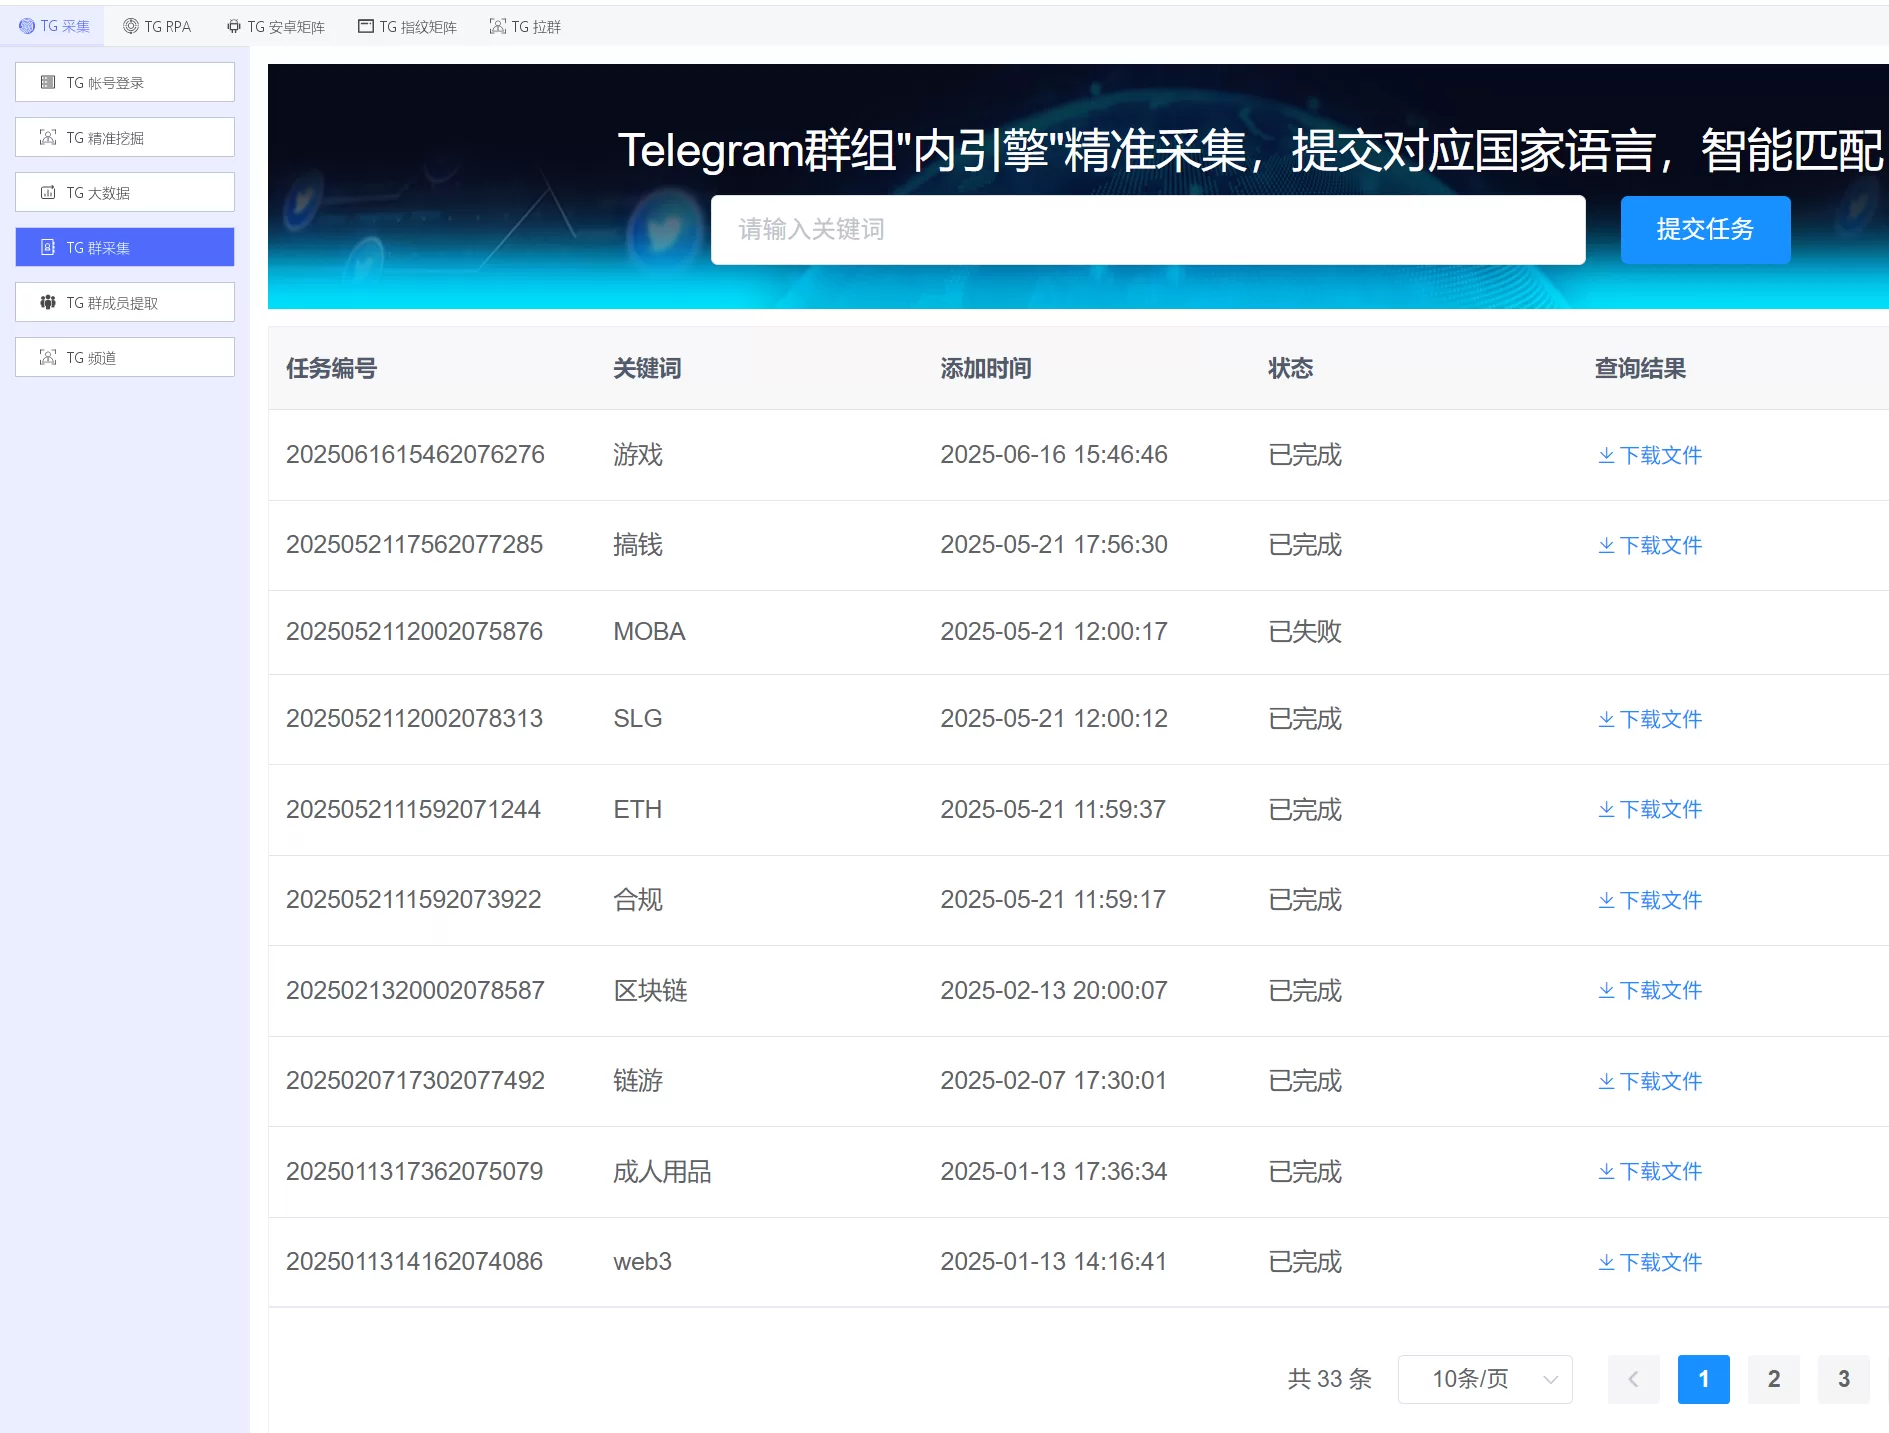Download file for keyword 成人用品
The width and height of the screenshot is (1889, 1433).
coord(1650,1171)
